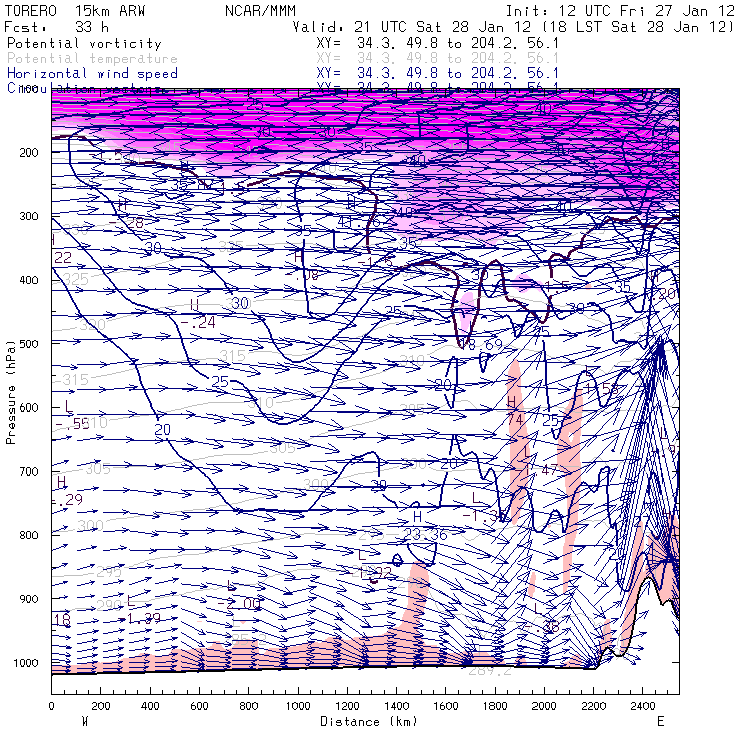Click the XY coordinates beside Horizontal wind speed
Image resolution: width=740 pixels, height=740 pixels.
click(437, 73)
